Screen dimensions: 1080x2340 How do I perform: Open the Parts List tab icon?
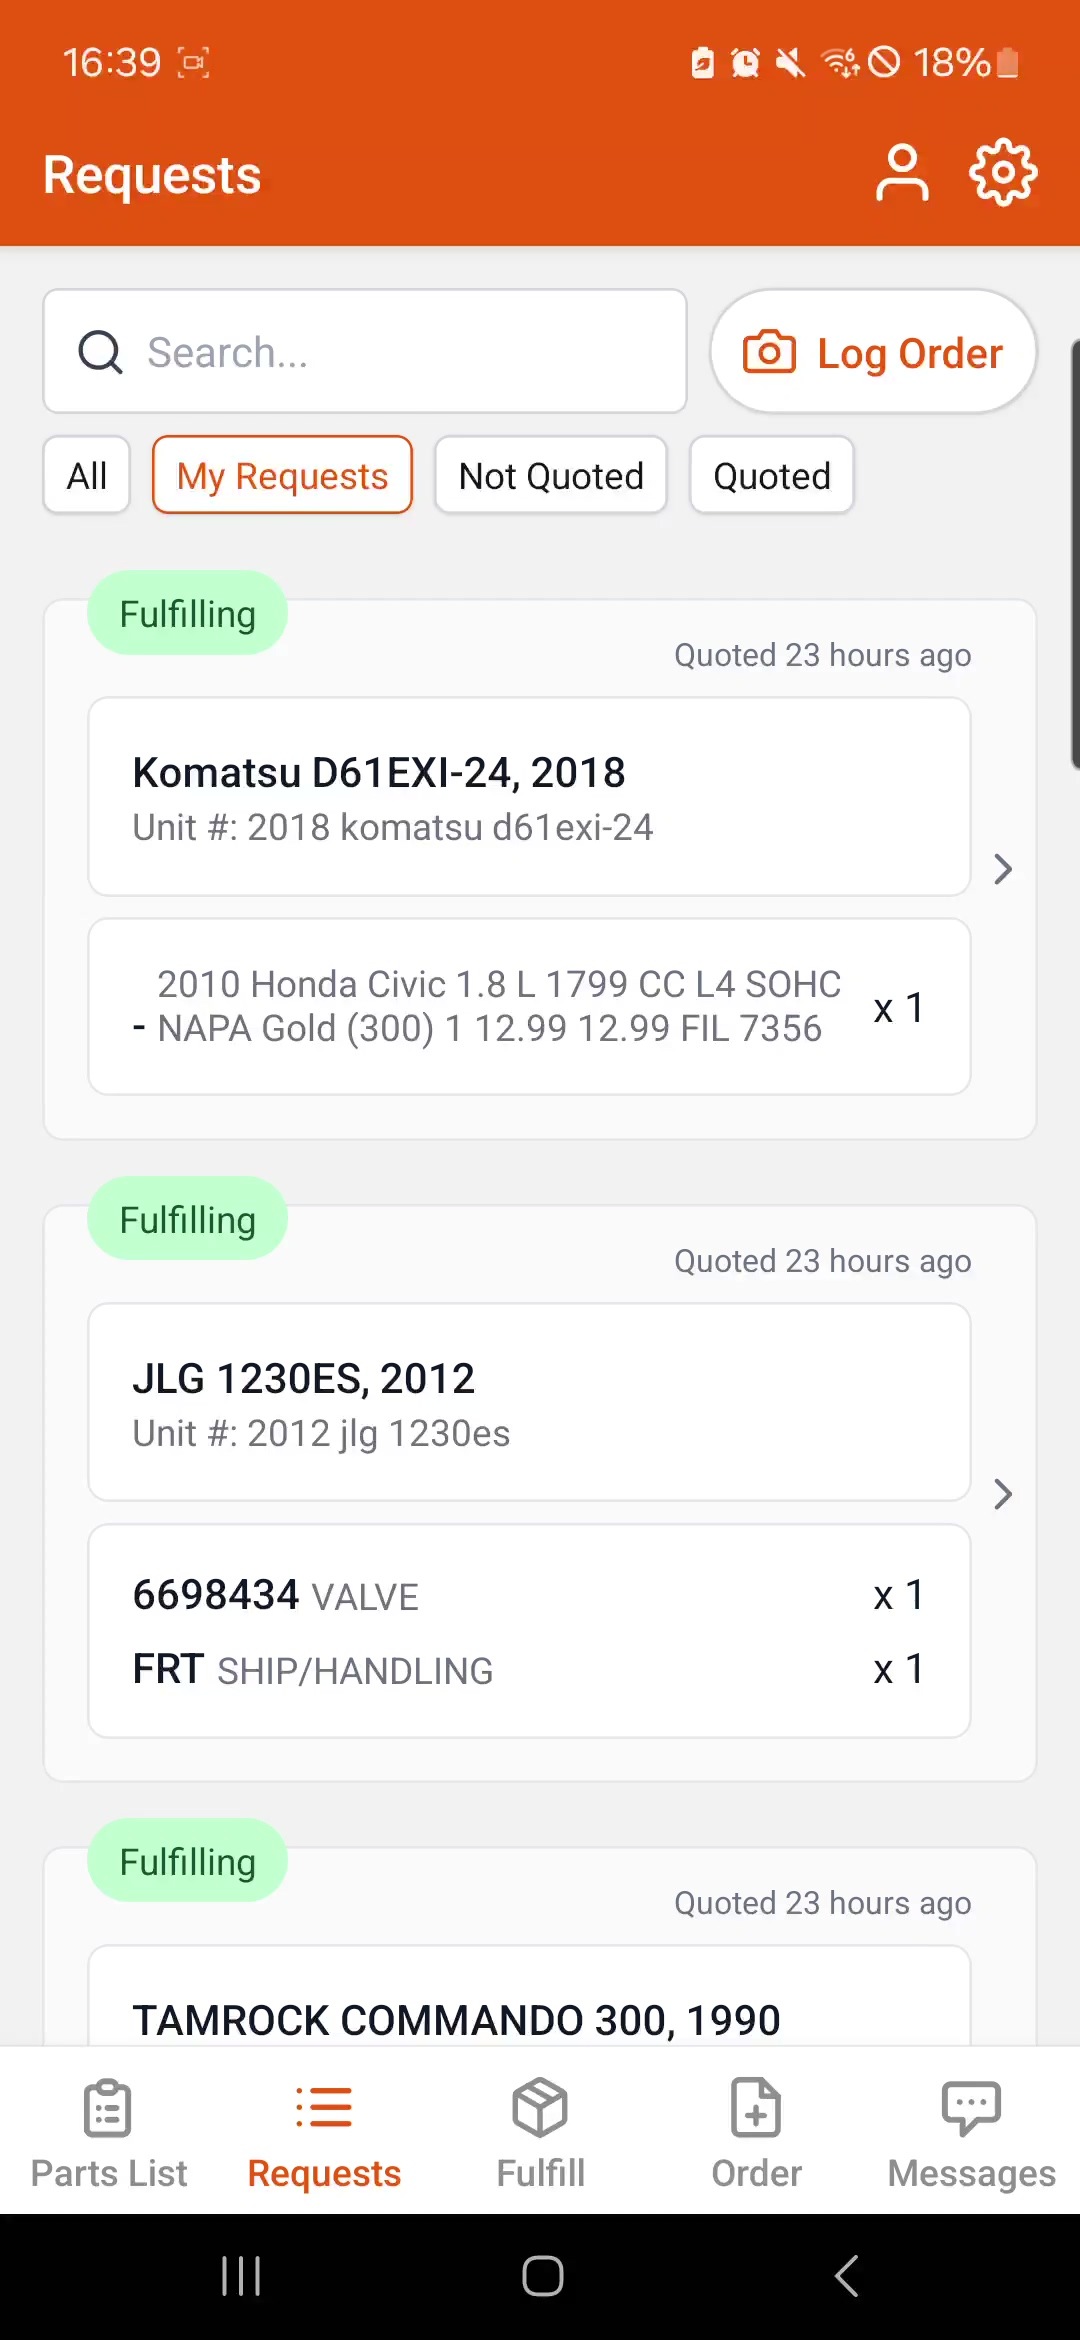tap(108, 2108)
